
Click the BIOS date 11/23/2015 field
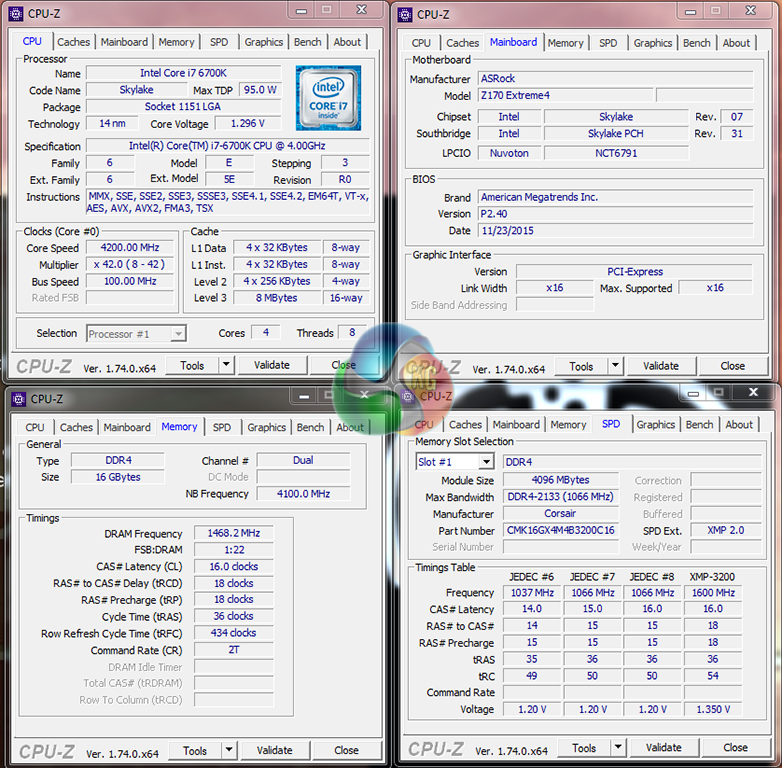(615, 231)
